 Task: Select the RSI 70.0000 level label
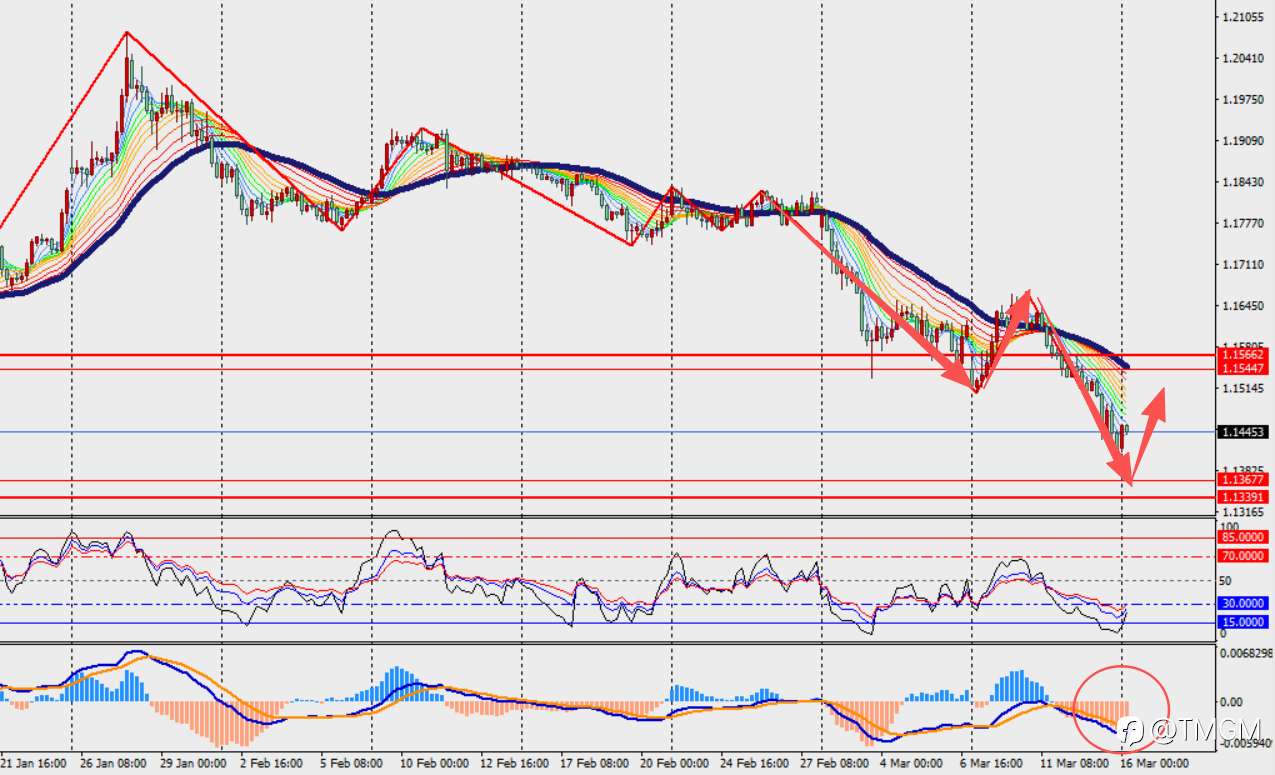pos(1245,556)
